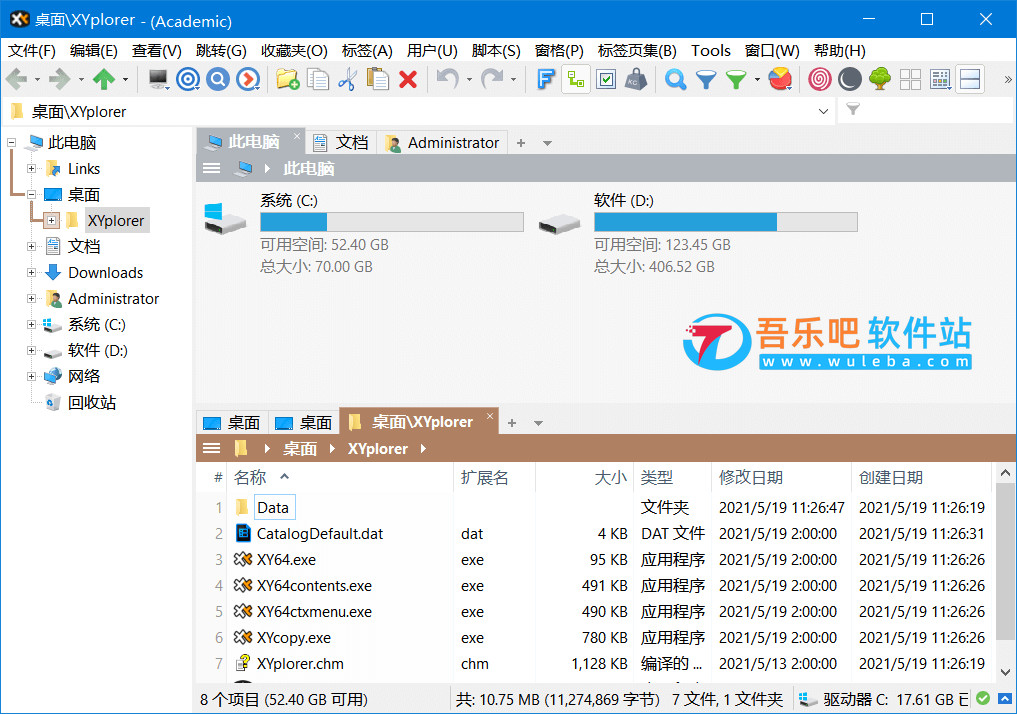Click the pie chart toolbar icon
This screenshot has width=1017, height=714.
[x=780, y=80]
